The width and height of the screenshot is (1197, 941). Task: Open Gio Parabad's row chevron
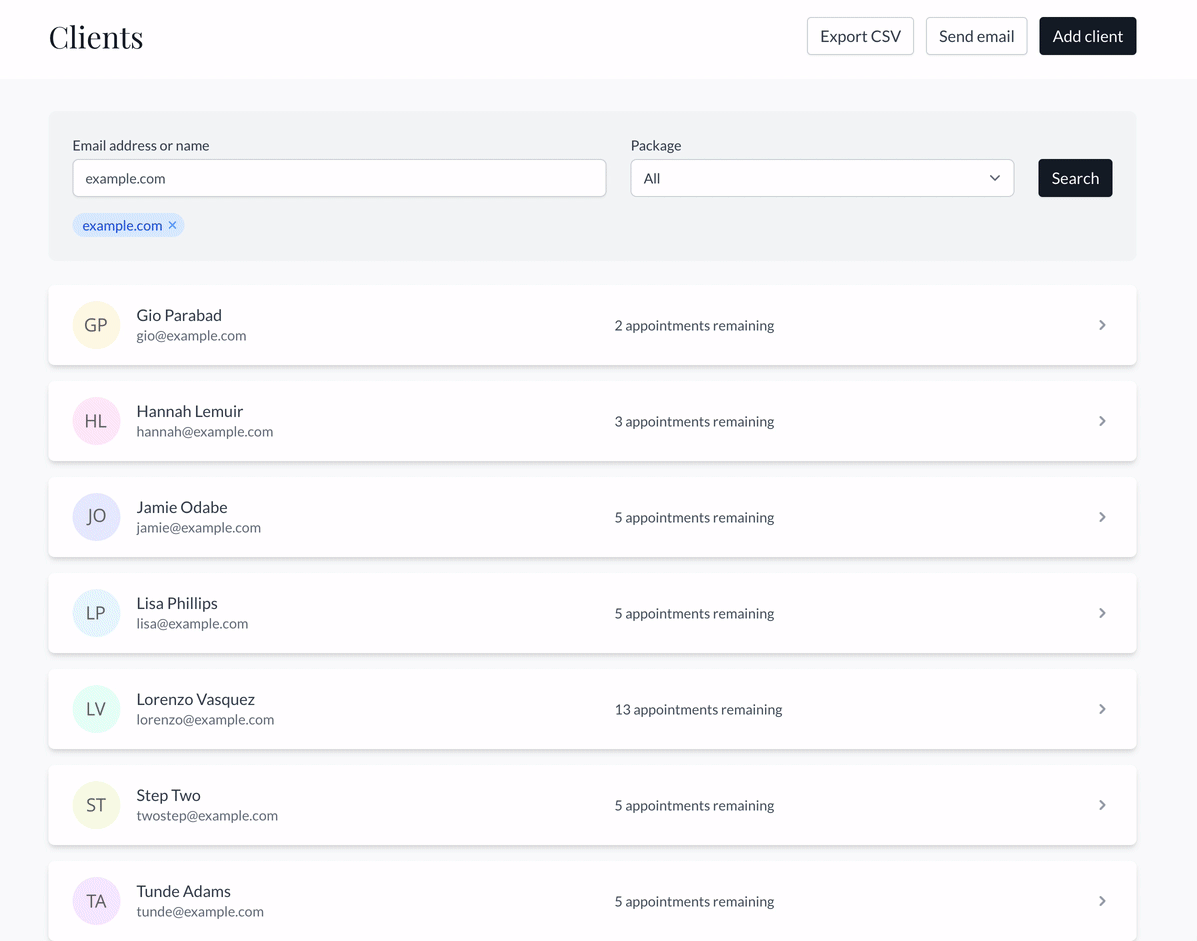coord(1102,325)
